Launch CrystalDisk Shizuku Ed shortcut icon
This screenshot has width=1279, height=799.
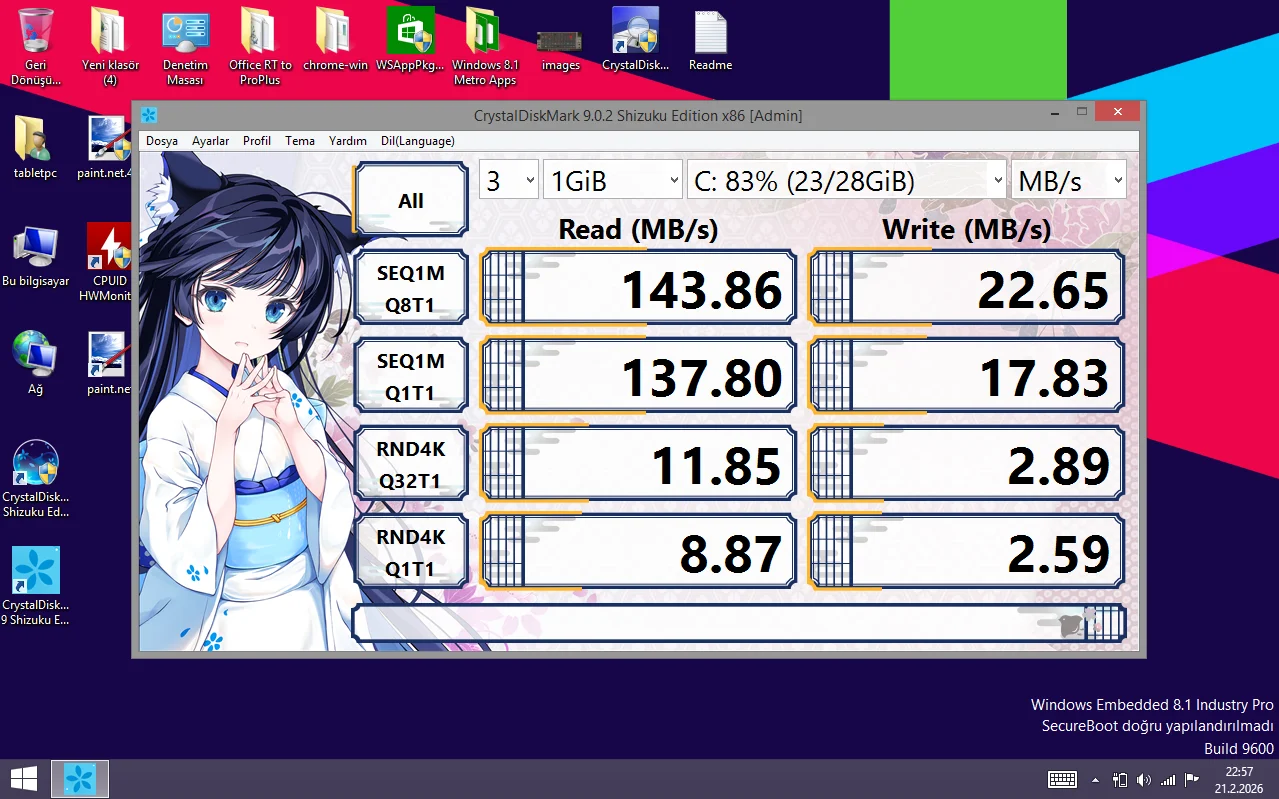tap(36, 478)
